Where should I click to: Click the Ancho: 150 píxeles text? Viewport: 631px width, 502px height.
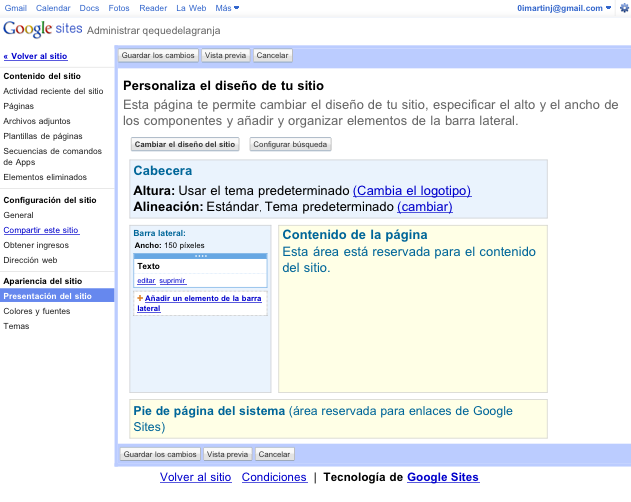click(169, 245)
